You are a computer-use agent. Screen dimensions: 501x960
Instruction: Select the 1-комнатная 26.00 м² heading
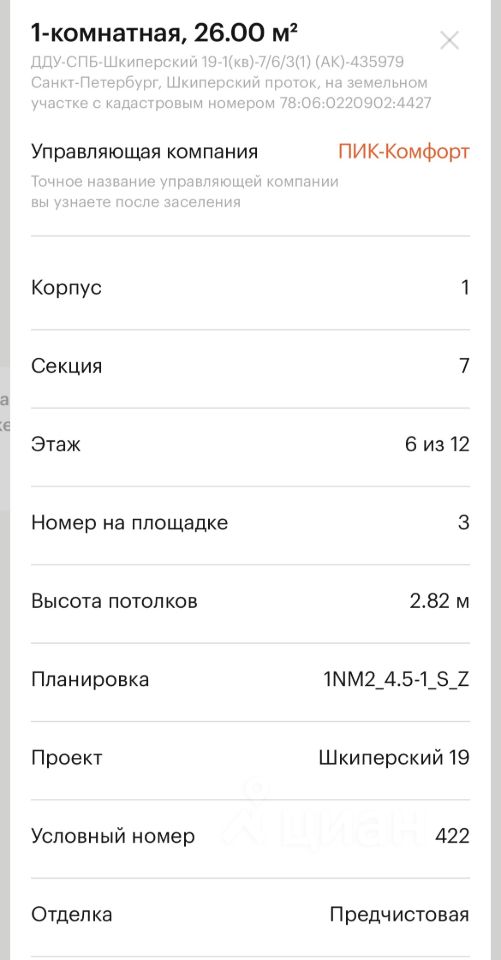tap(165, 34)
